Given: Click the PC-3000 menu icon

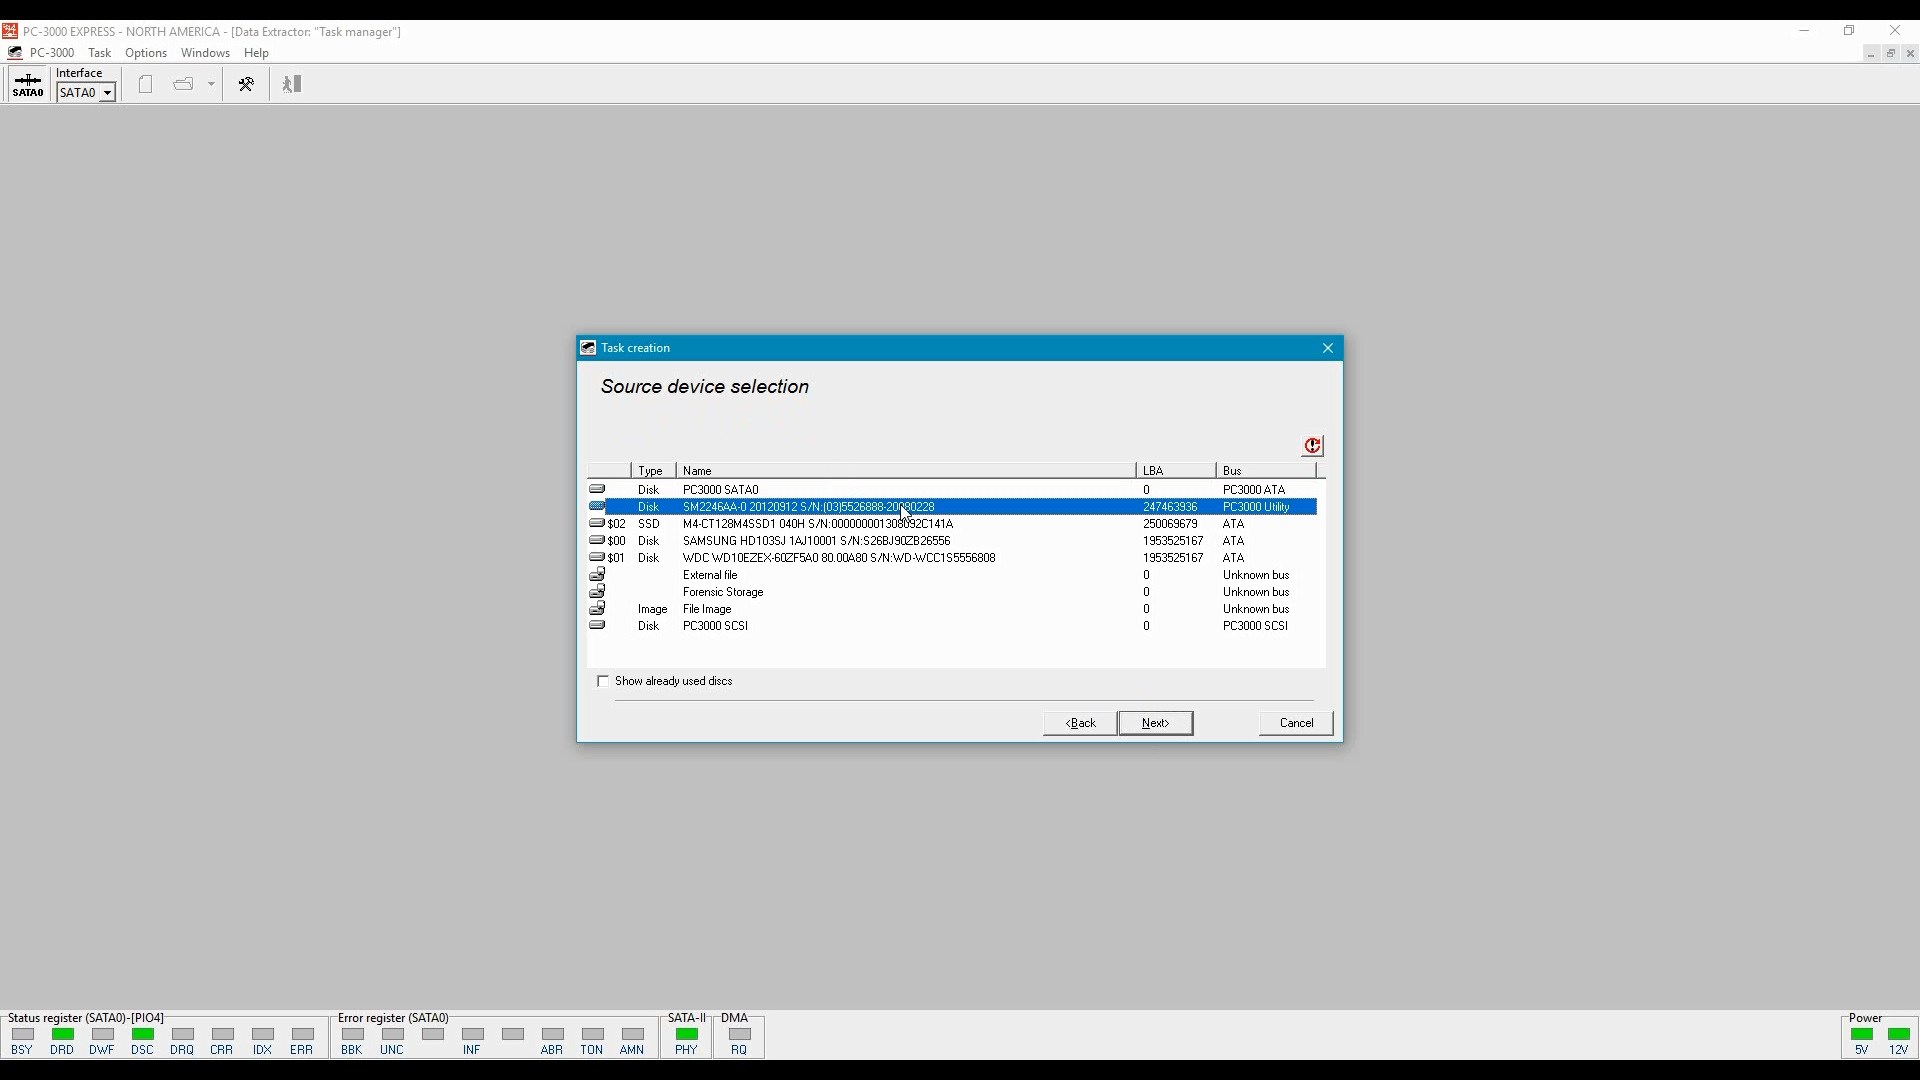Looking at the screenshot, I should point(15,53).
